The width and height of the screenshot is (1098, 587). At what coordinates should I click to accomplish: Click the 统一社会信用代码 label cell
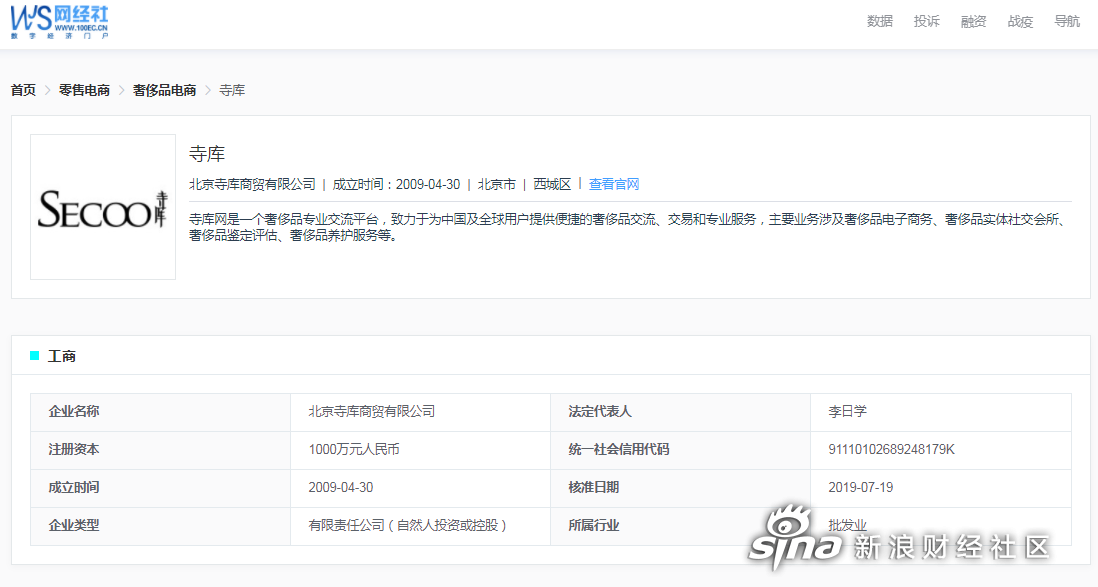click(x=681, y=450)
